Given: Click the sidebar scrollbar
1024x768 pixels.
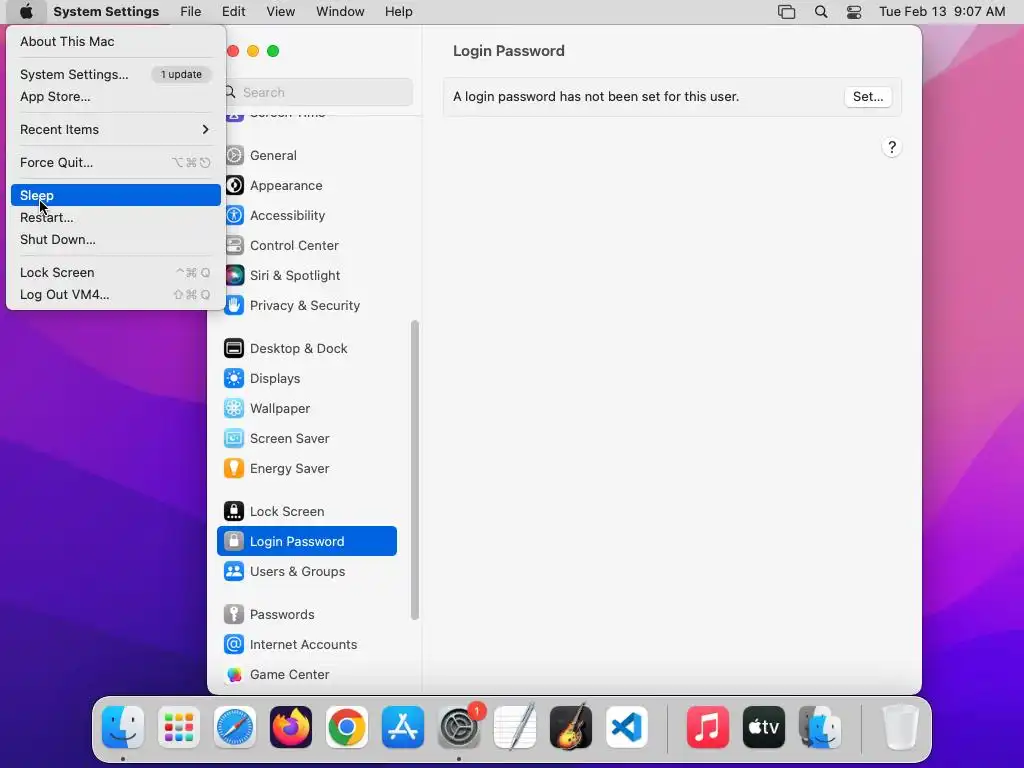Looking at the screenshot, I should coord(415,470).
